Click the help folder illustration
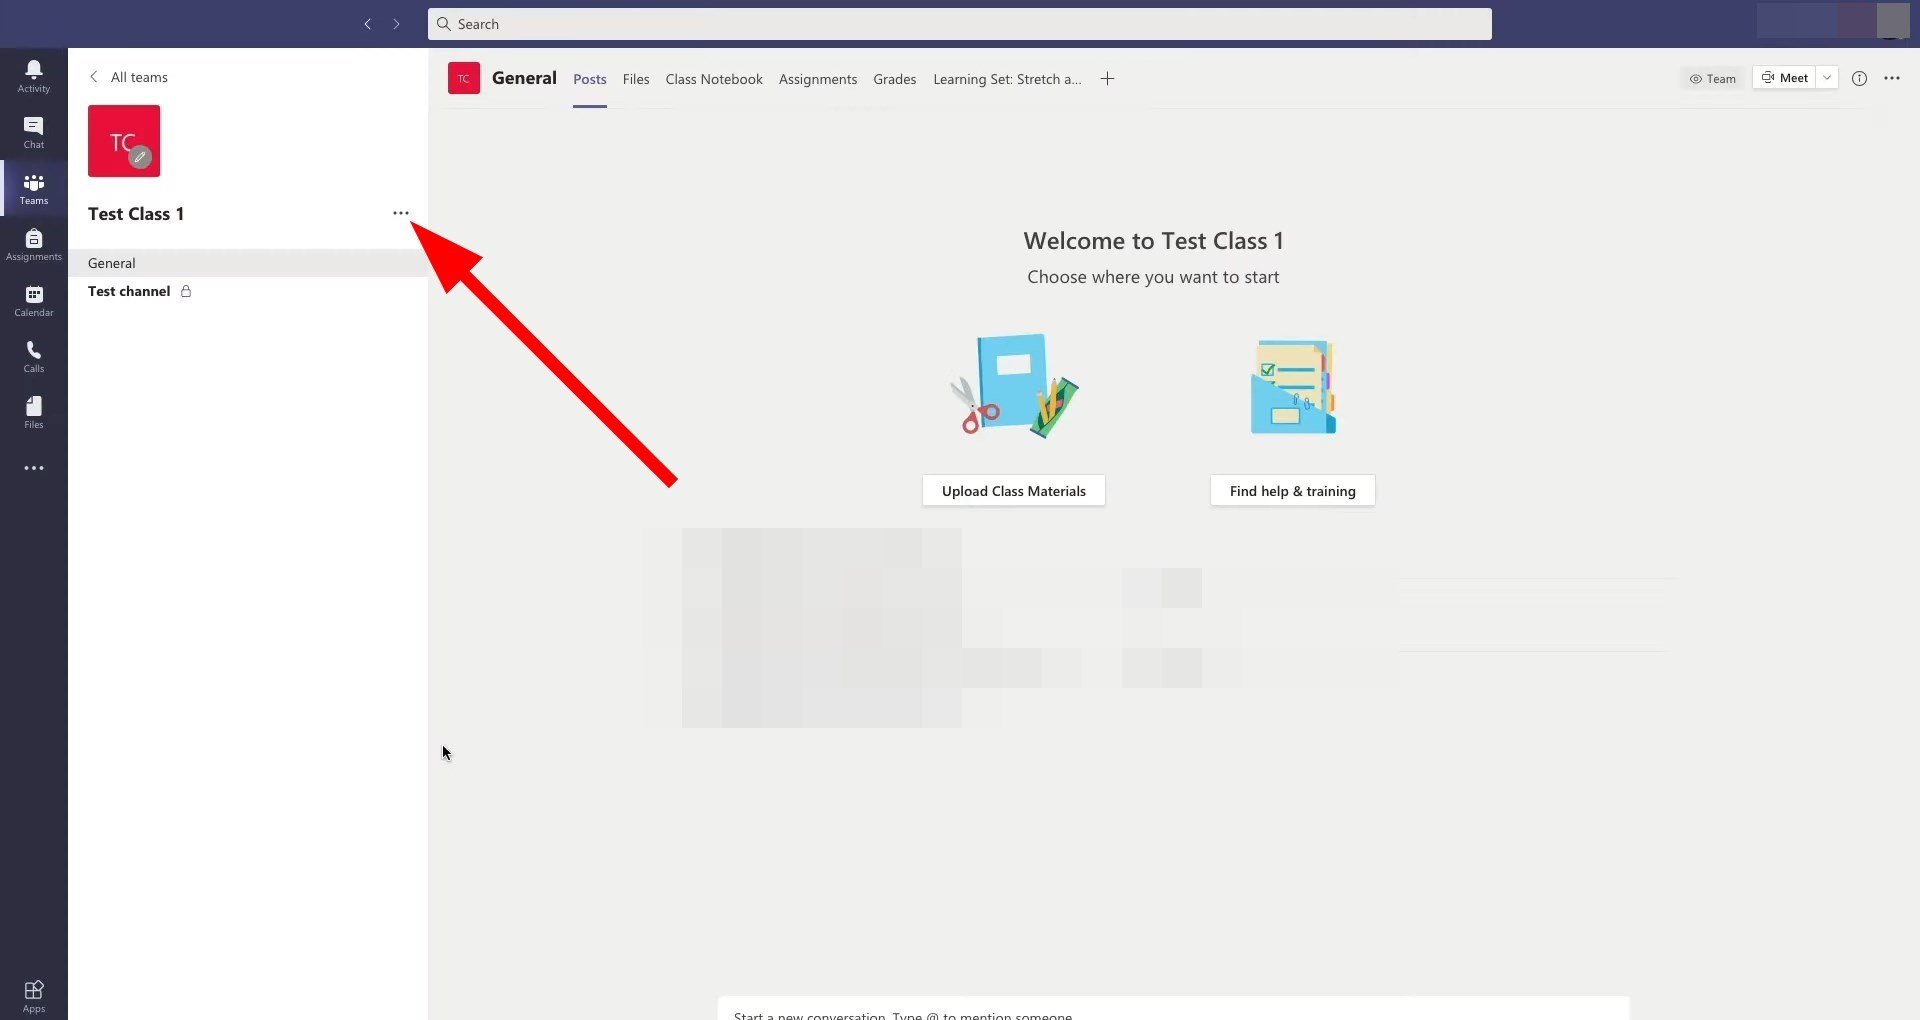This screenshot has height=1020, width=1920. pyautogui.click(x=1293, y=387)
